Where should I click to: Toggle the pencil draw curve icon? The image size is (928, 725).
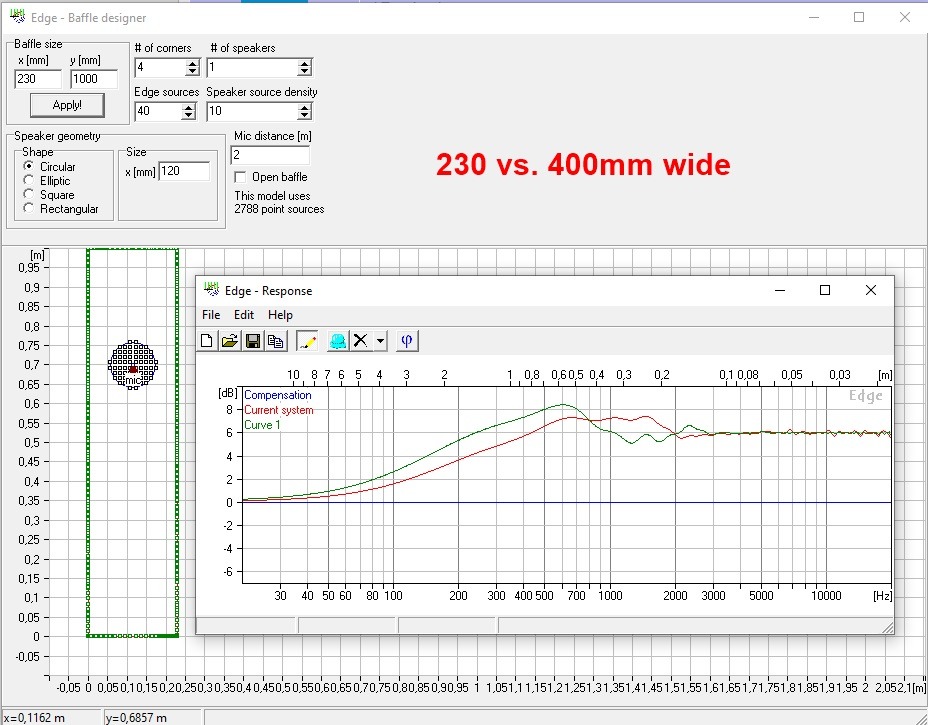point(307,341)
